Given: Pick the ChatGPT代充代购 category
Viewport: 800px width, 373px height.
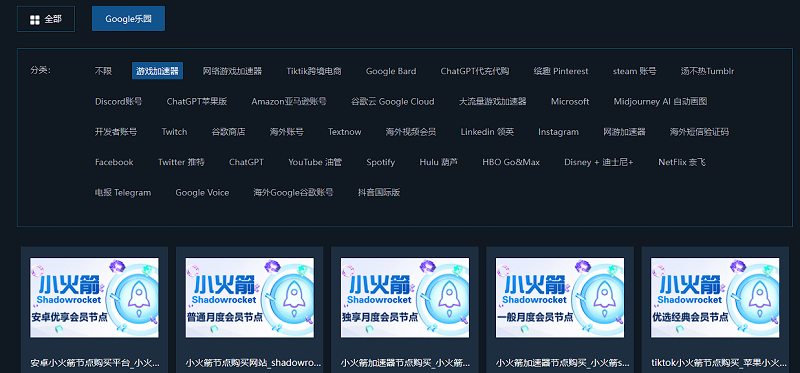Looking at the screenshot, I should click(x=474, y=71).
